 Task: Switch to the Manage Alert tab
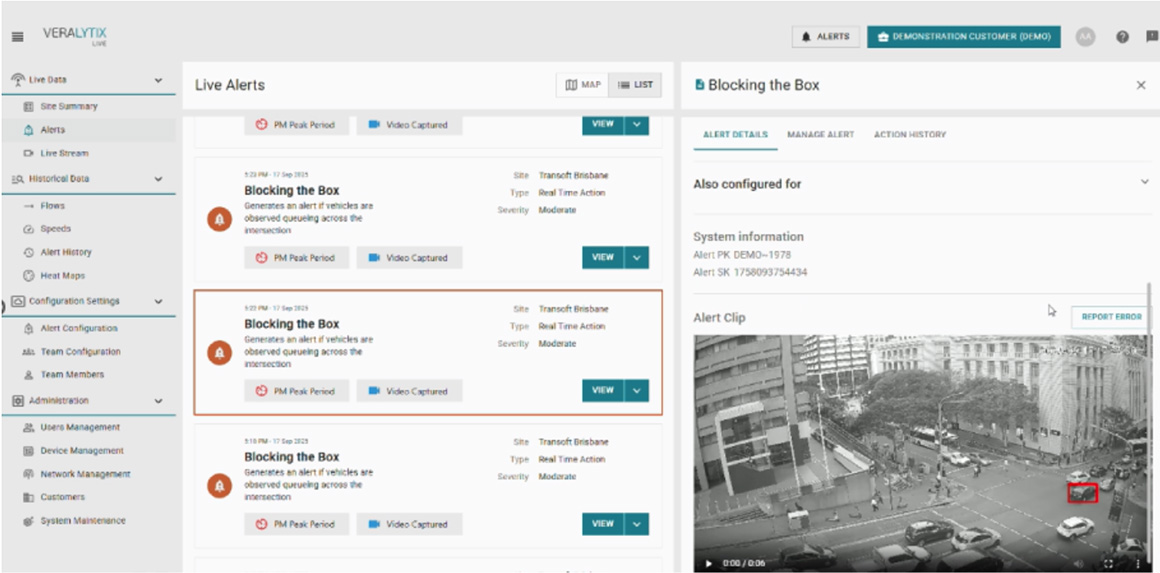[820, 135]
